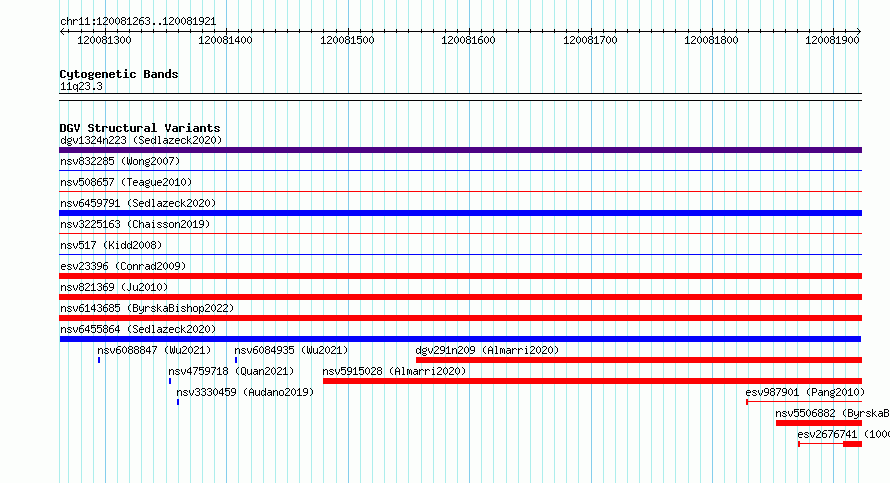Select small blue nsv6084935 marker
Viewport: 890px width, 483px height.
tap(236, 360)
